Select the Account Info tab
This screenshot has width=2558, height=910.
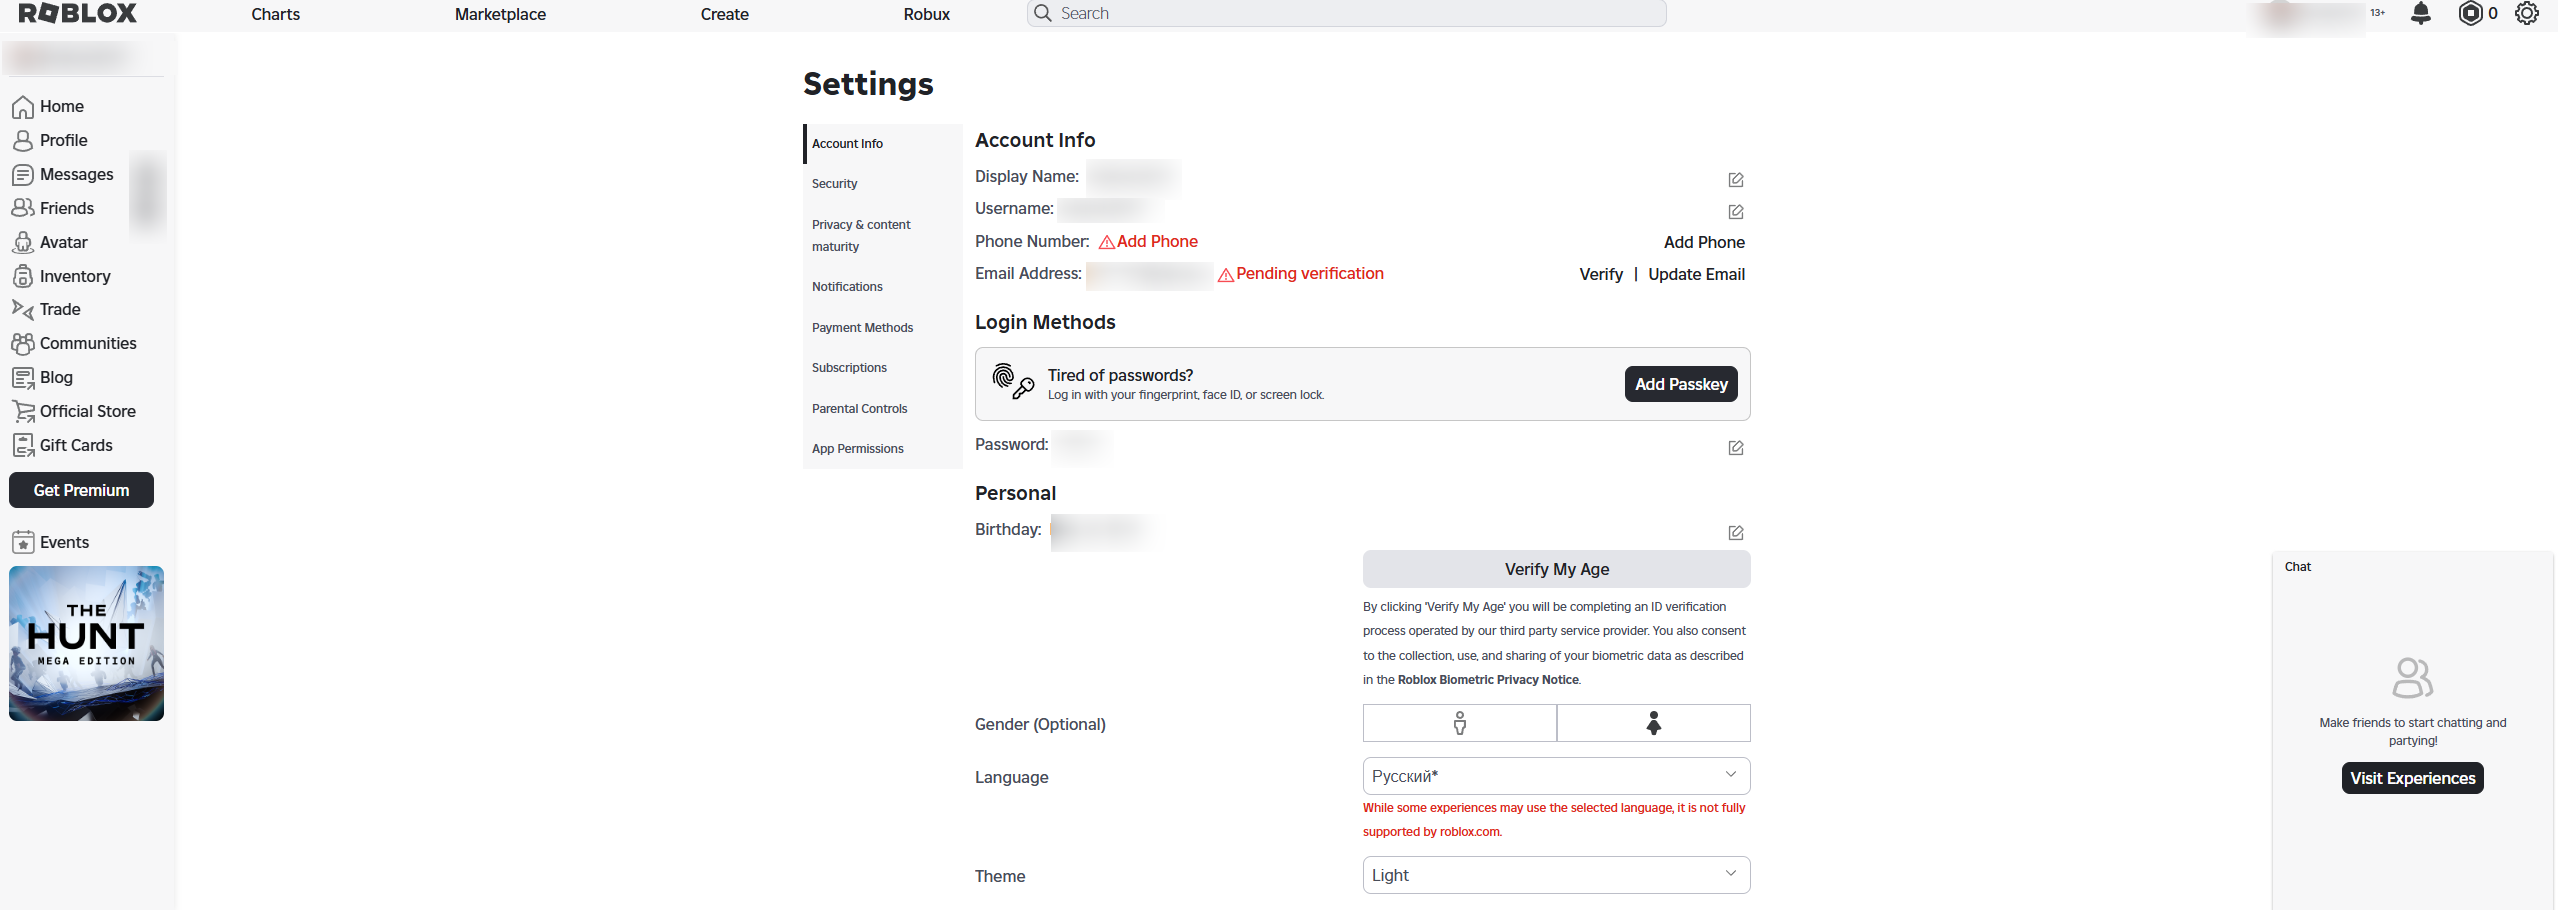point(882,144)
